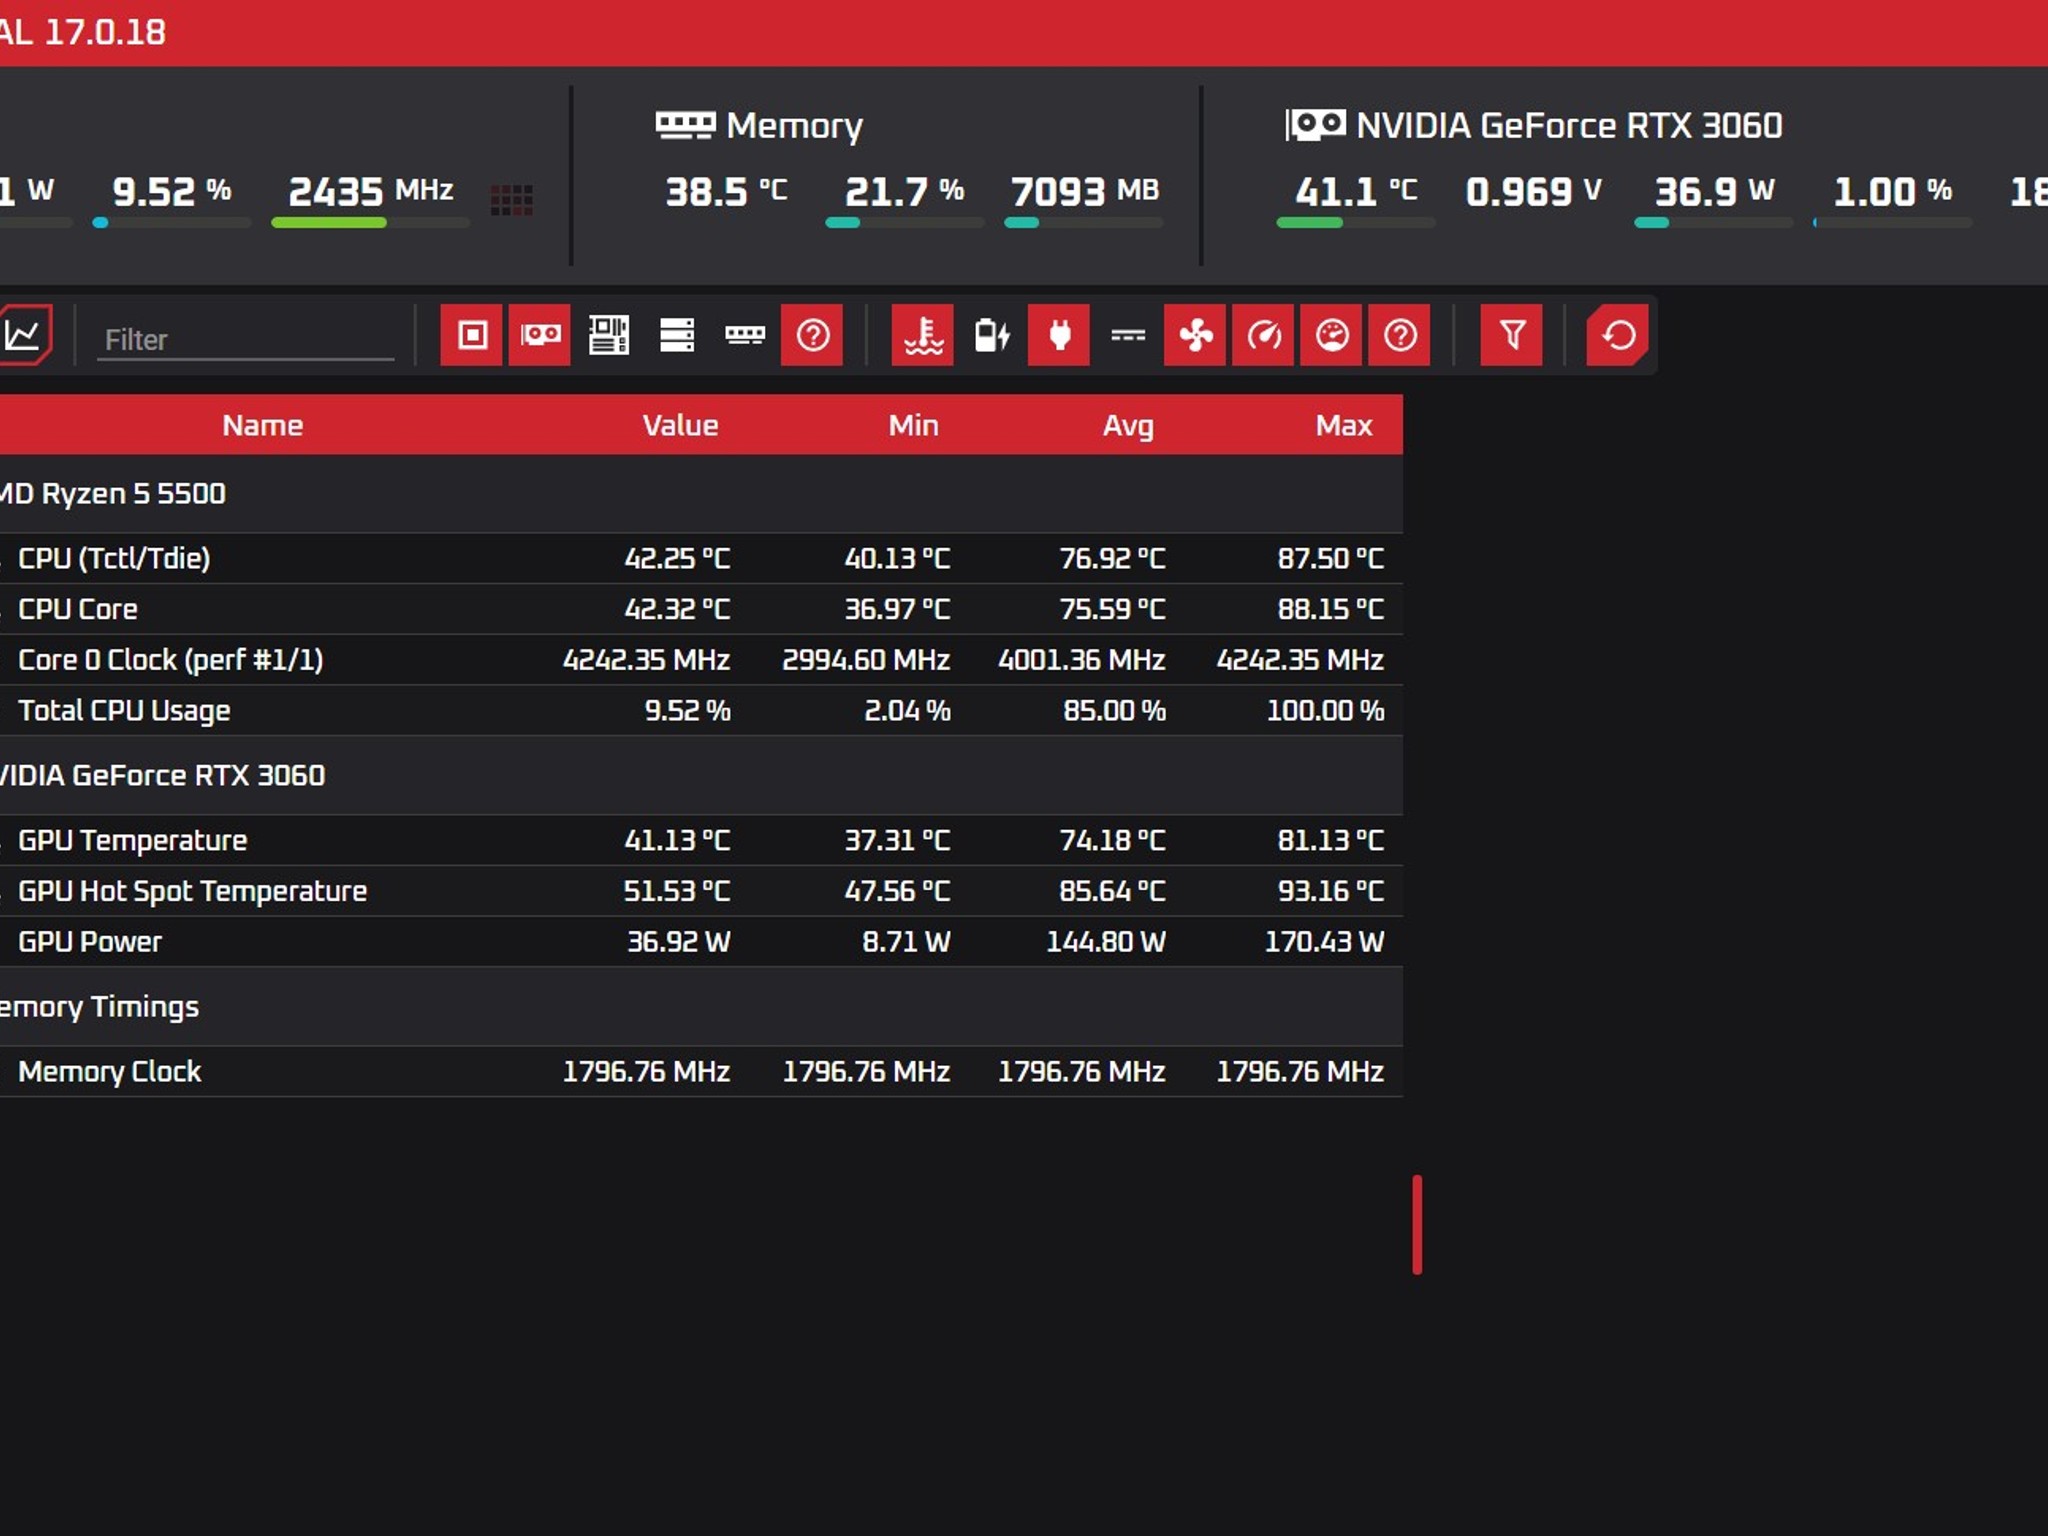The image size is (2048, 1536).
Task: Select the GPU Temperature row
Action: coord(701,840)
